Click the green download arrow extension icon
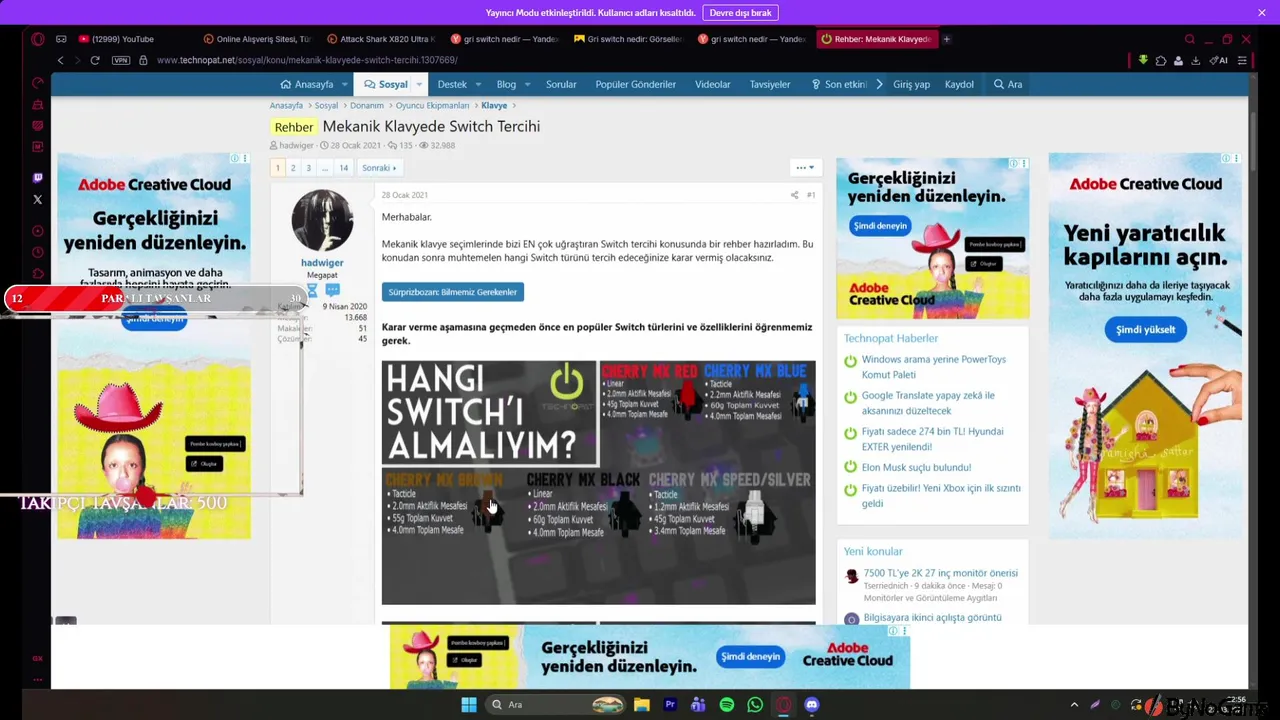The image size is (1280, 720). (x=1143, y=60)
